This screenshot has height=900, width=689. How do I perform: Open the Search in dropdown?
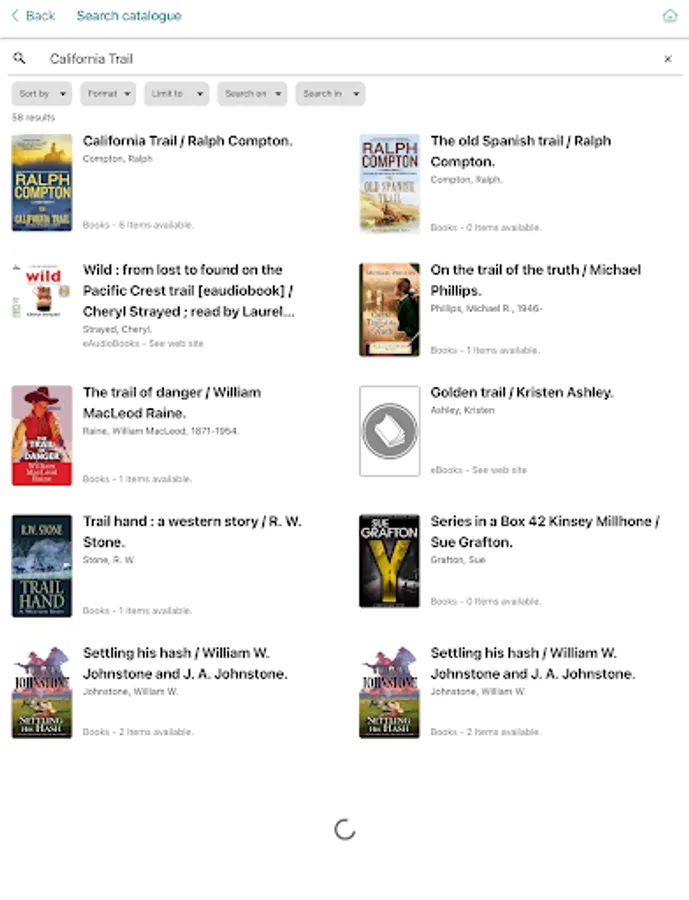pyautogui.click(x=330, y=94)
